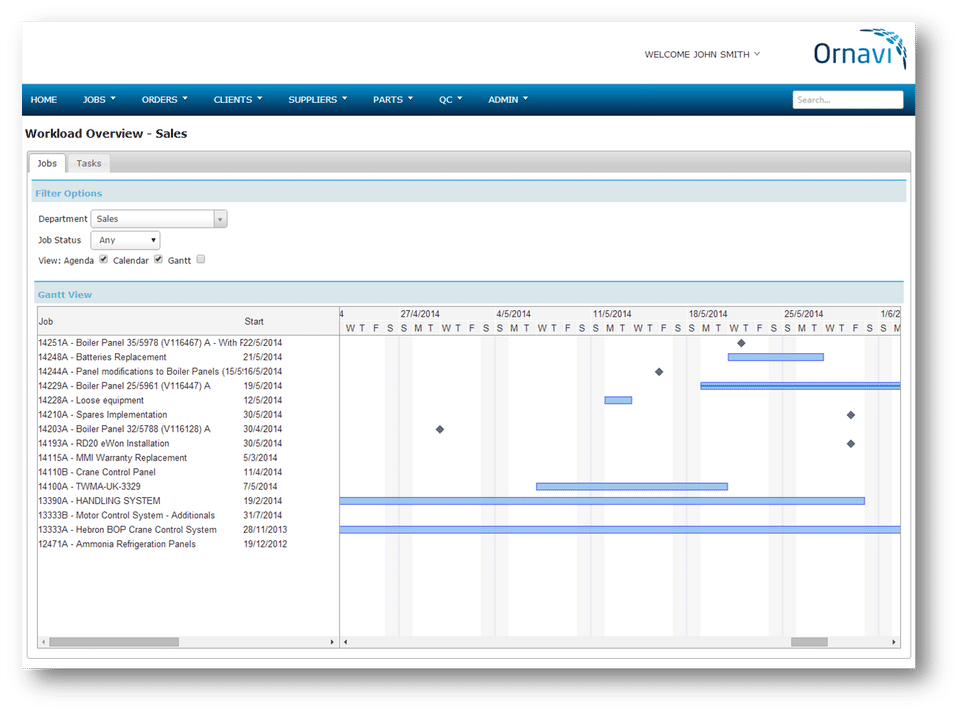Click milestone diamond for job 14244A
Image resolution: width=960 pixels, height=713 pixels.
(x=659, y=371)
